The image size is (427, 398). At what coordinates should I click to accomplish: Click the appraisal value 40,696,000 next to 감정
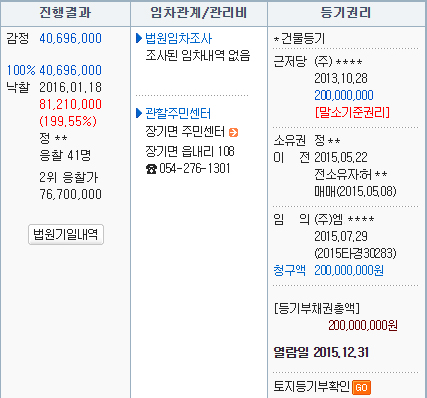(x=70, y=38)
